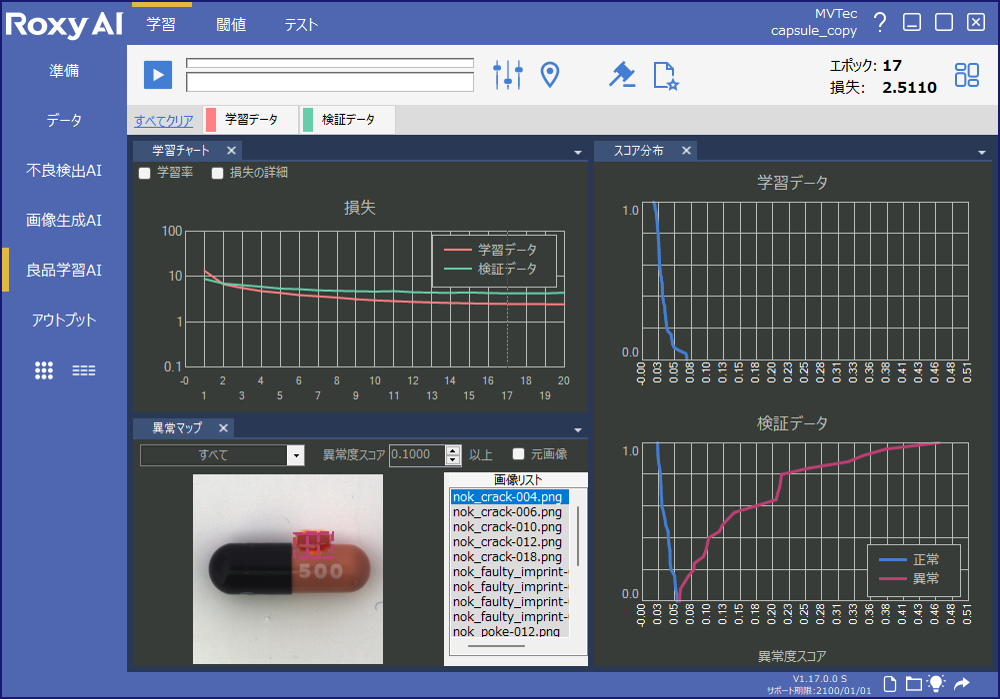Screen dimensions: 1000x699
Task: Click the すべてクリア link
Action: (163, 119)
